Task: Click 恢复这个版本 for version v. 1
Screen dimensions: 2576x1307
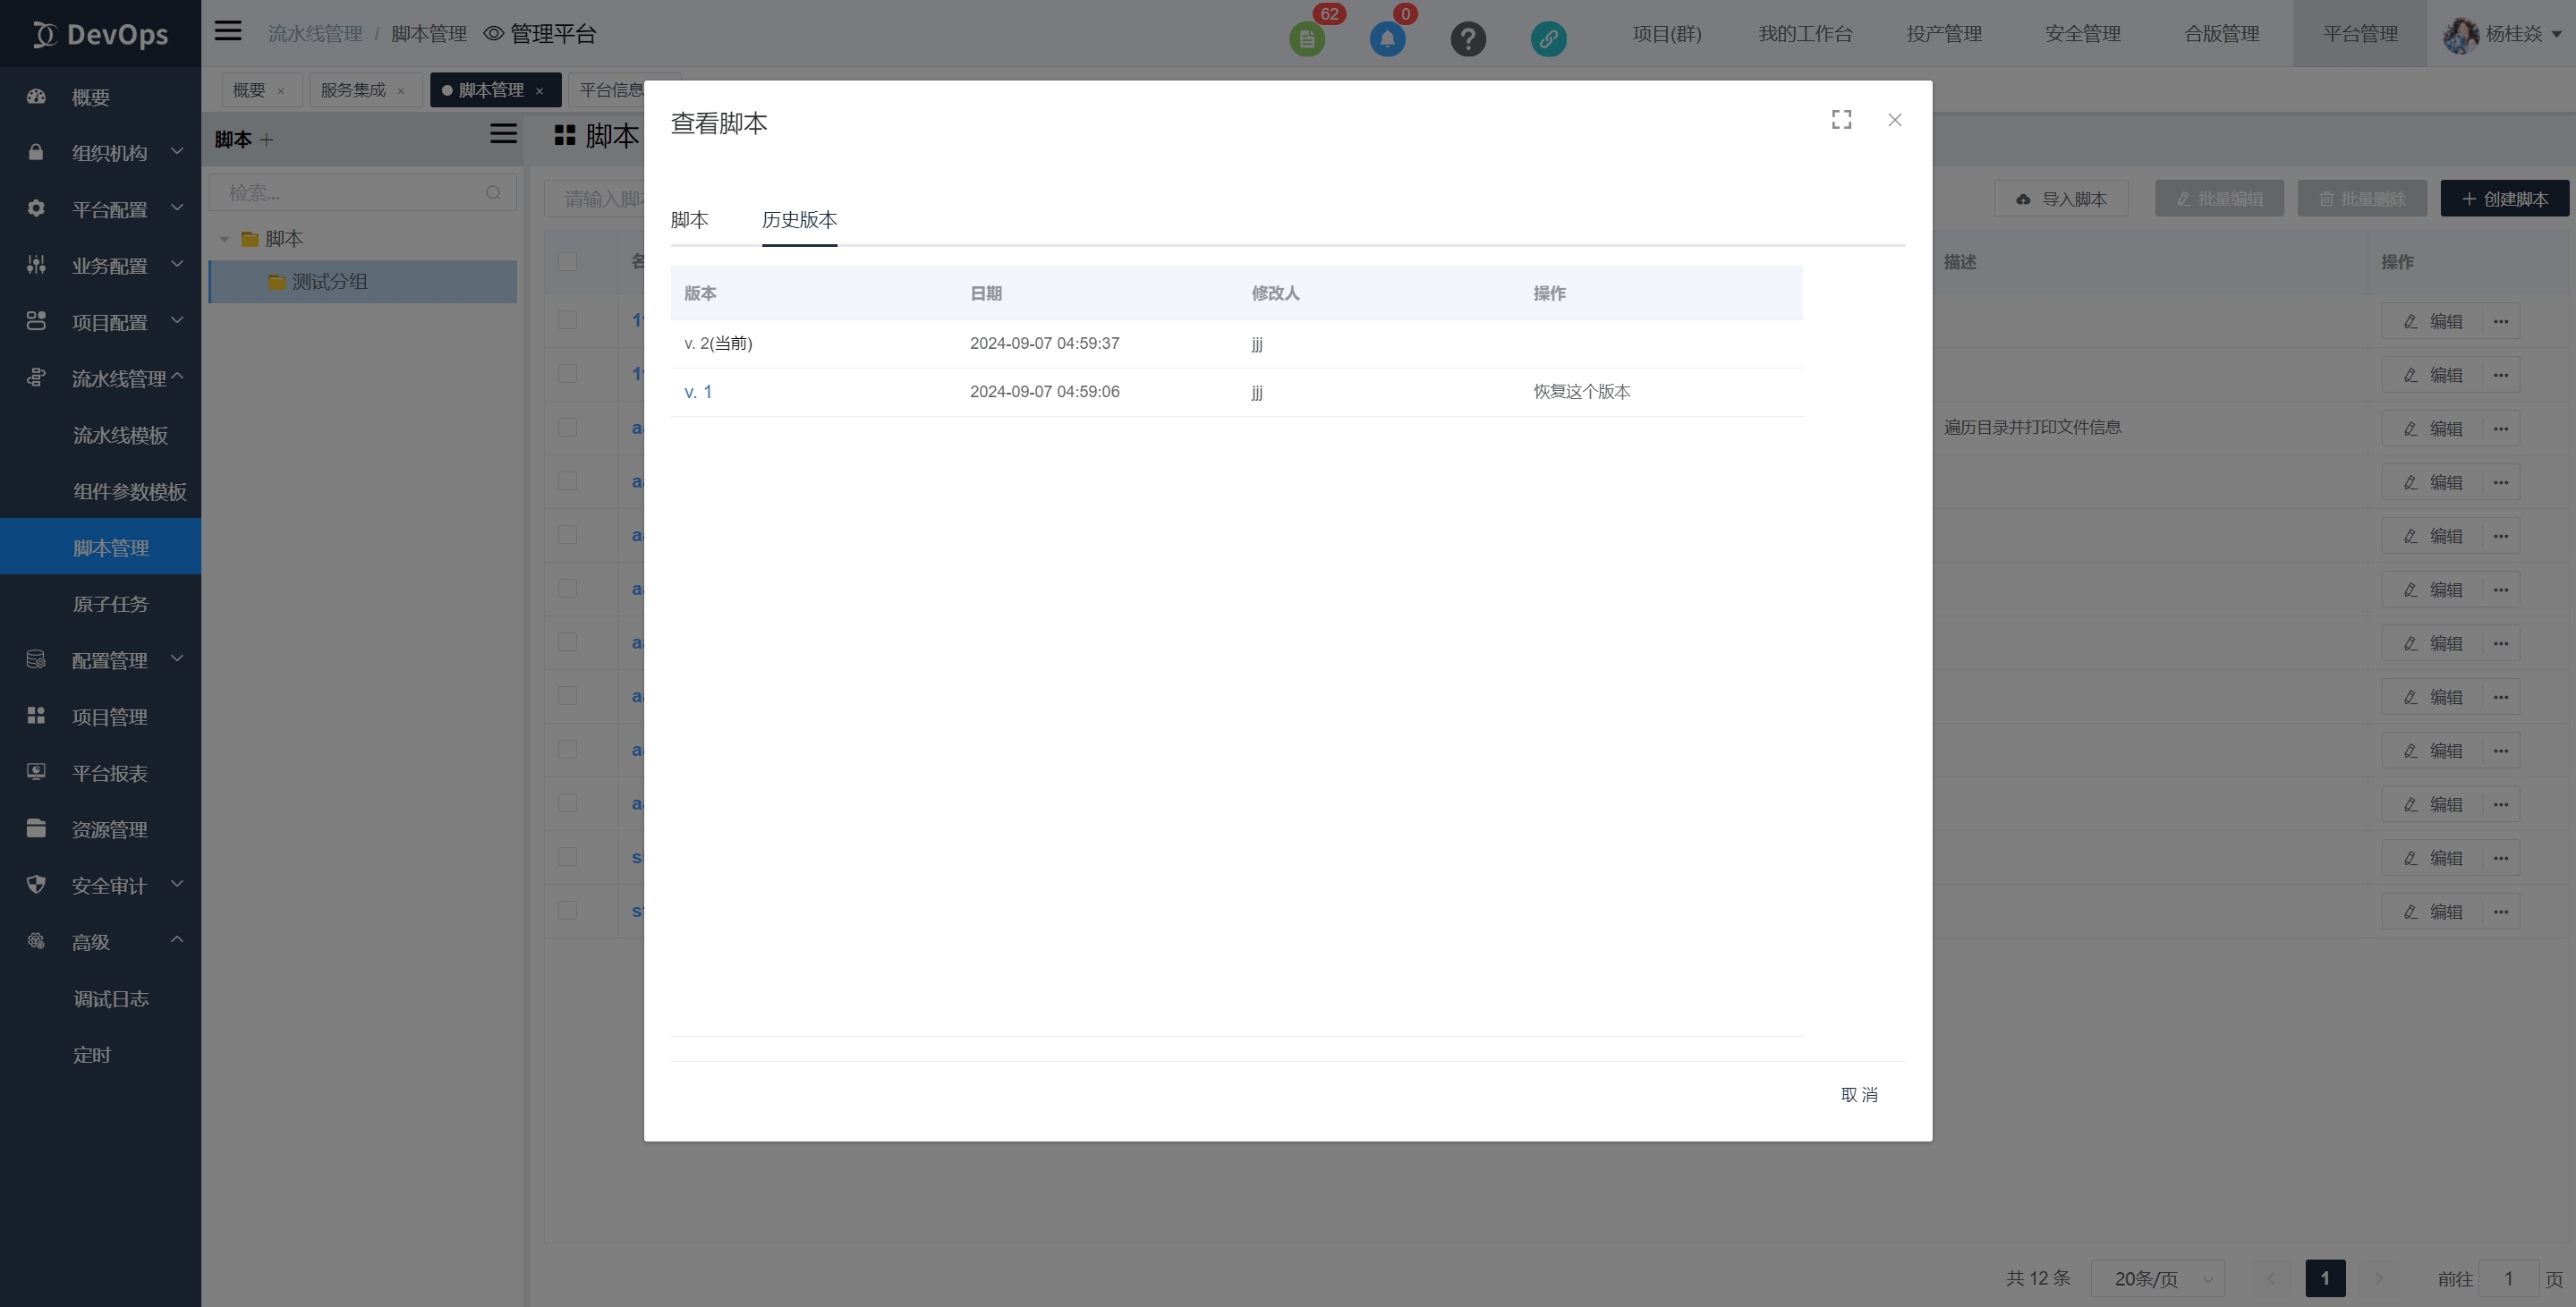Action: click(1581, 392)
